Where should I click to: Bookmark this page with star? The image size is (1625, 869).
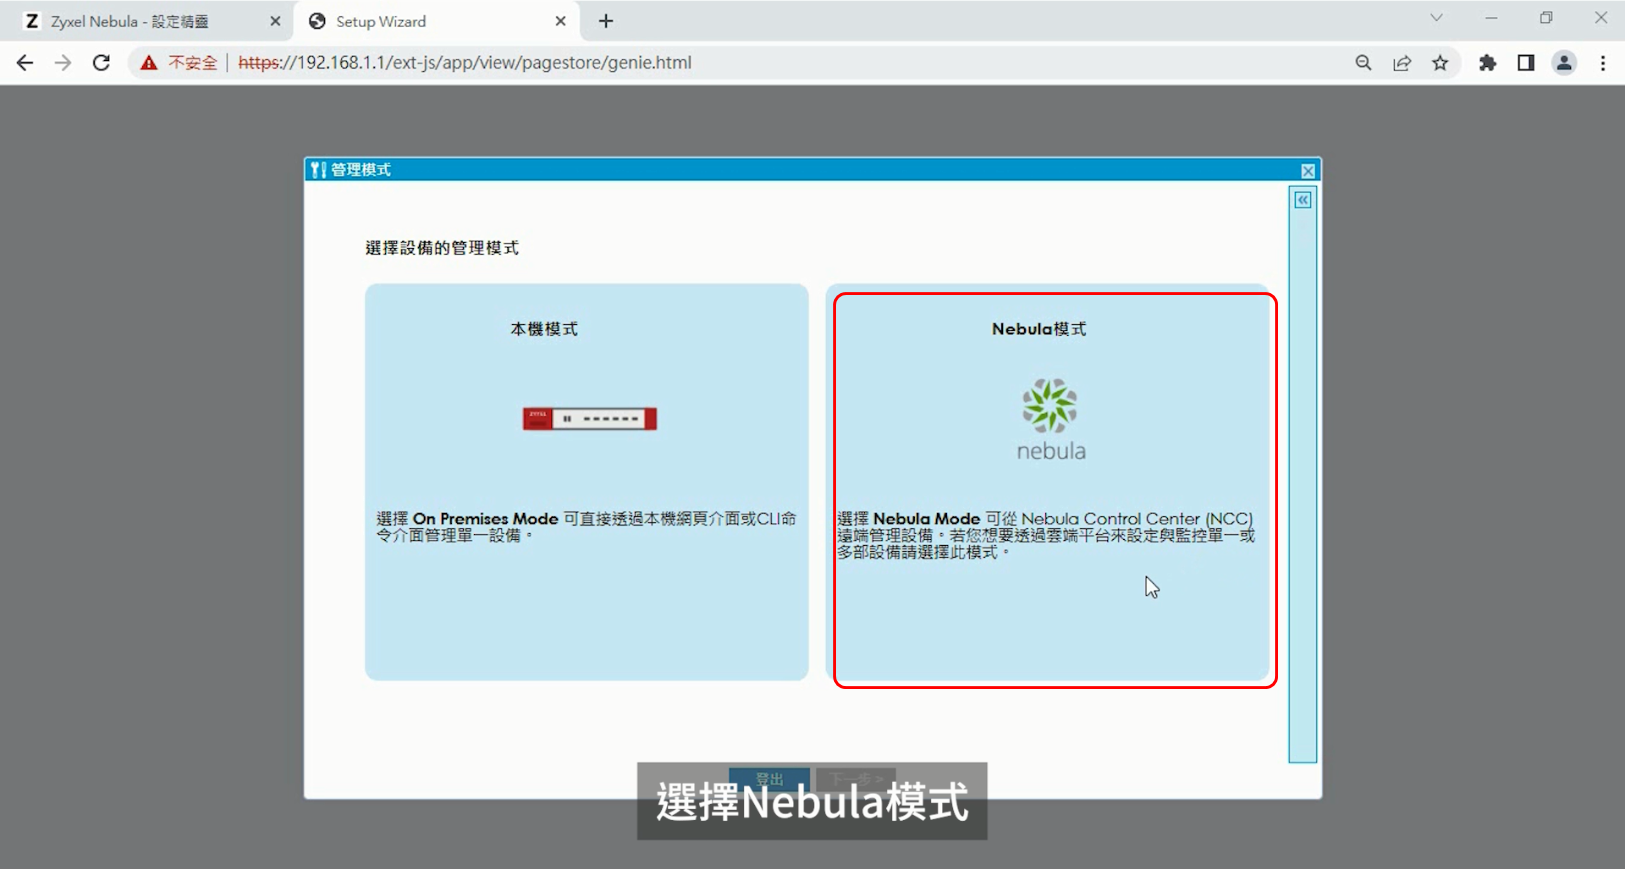1440,62
